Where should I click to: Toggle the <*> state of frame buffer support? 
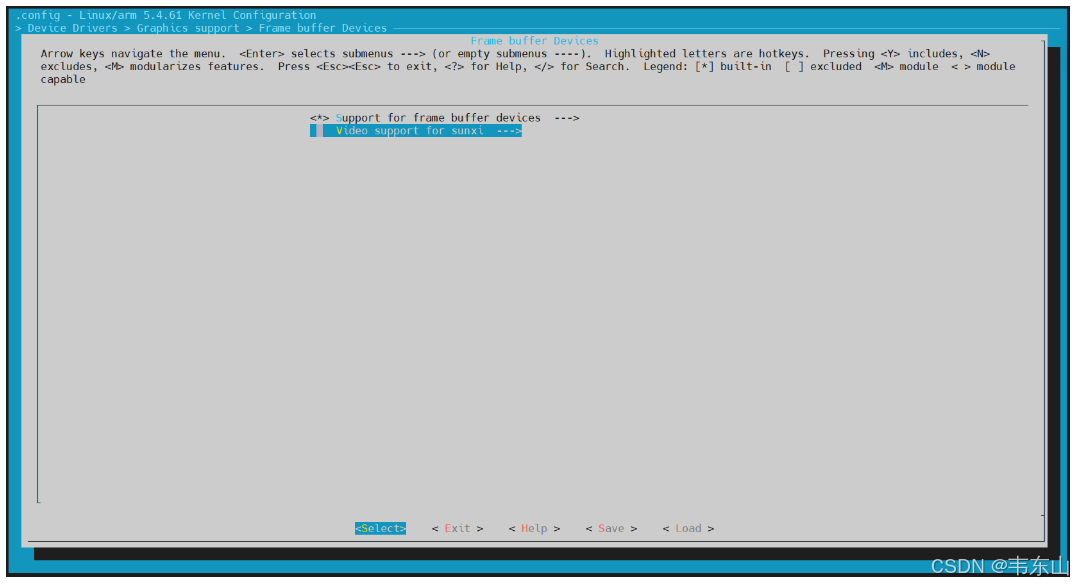[319, 118]
